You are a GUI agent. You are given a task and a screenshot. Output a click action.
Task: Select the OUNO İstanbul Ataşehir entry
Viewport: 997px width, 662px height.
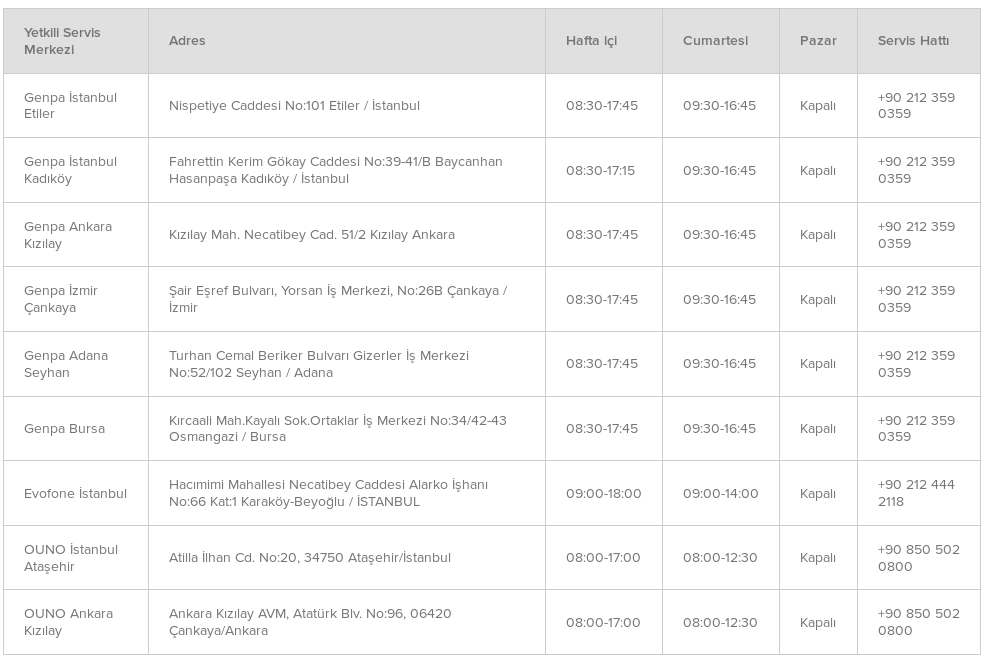71,558
